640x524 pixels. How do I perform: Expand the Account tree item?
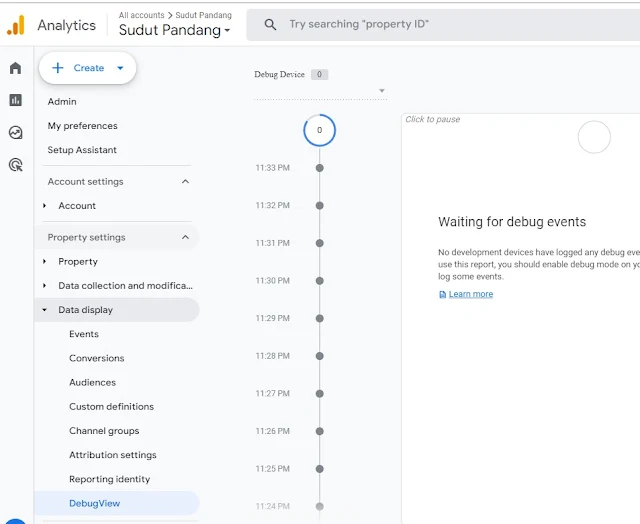coord(44,206)
